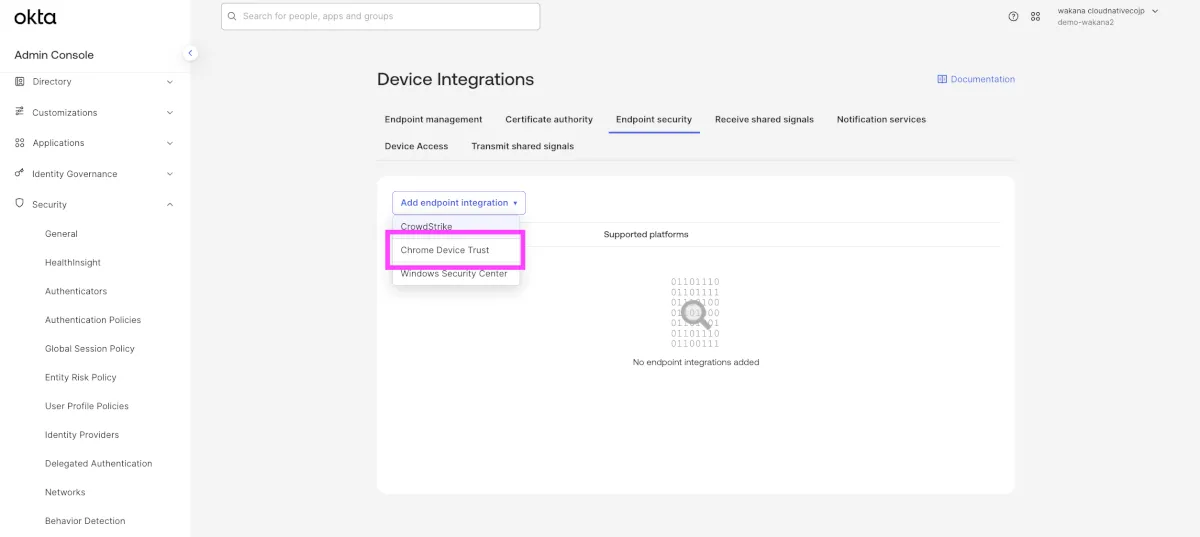Click the Customizations sidebar icon
The image size is (1200, 537).
20,112
